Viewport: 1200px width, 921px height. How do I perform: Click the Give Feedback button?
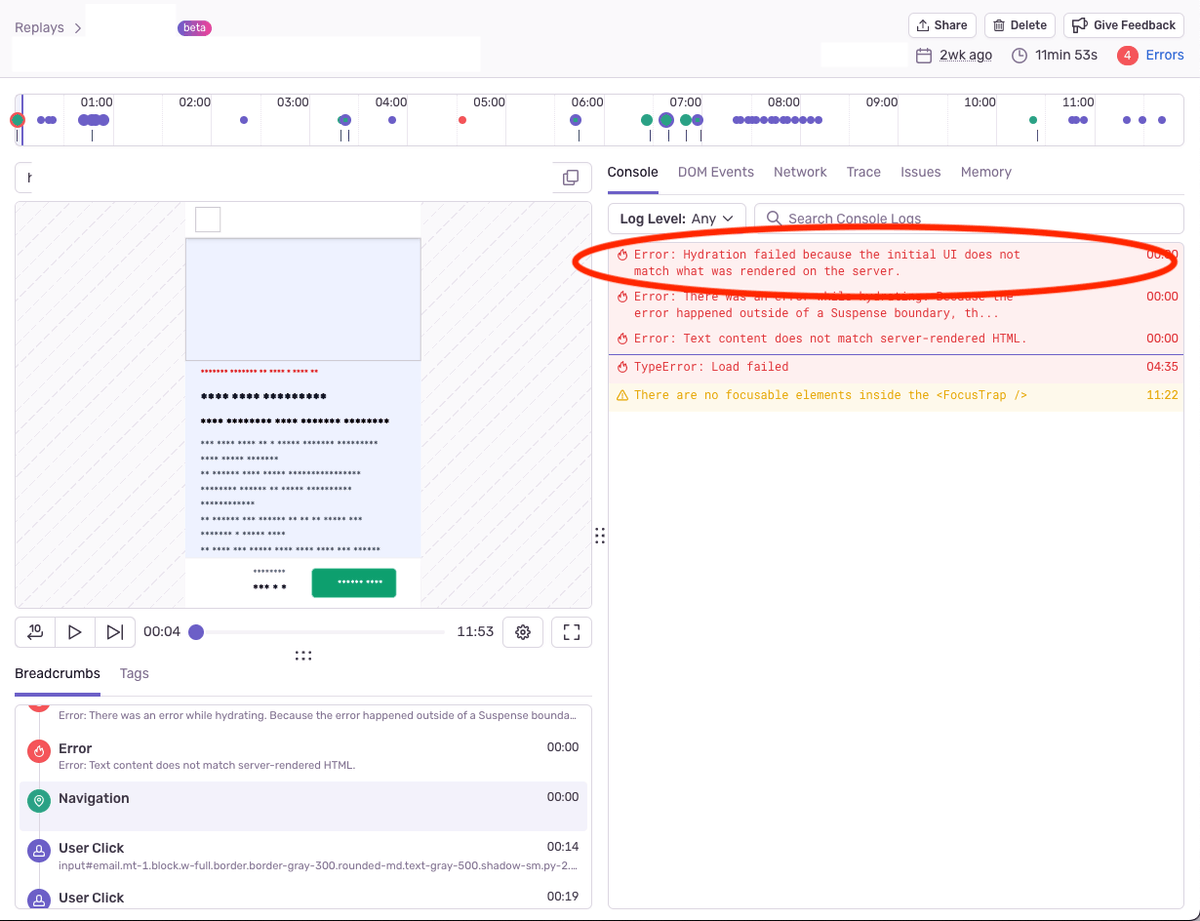pos(1123,25)
